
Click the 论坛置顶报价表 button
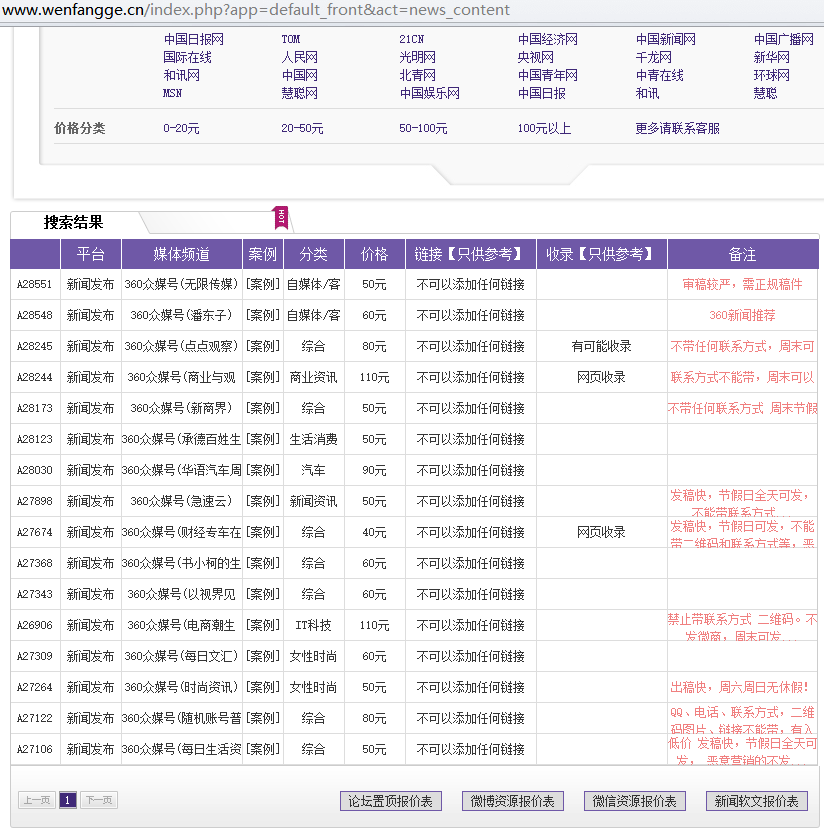pos(390,801)
